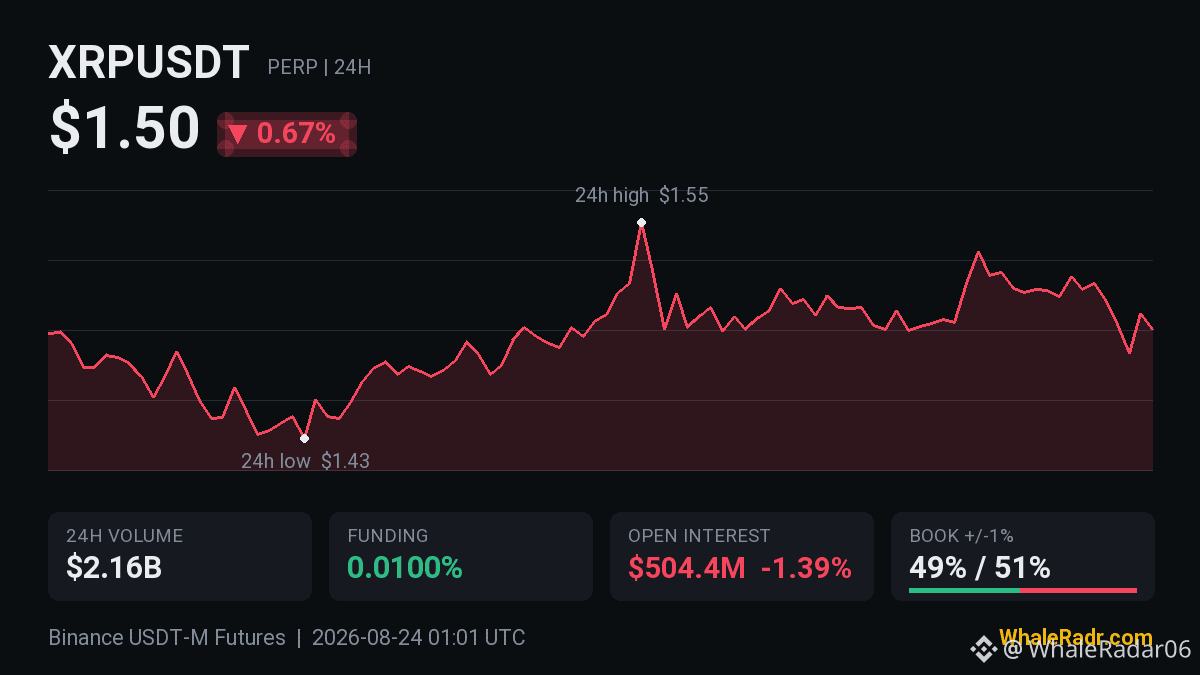
Task: Click the 0.67% price change badge
Action: [287, 134]
